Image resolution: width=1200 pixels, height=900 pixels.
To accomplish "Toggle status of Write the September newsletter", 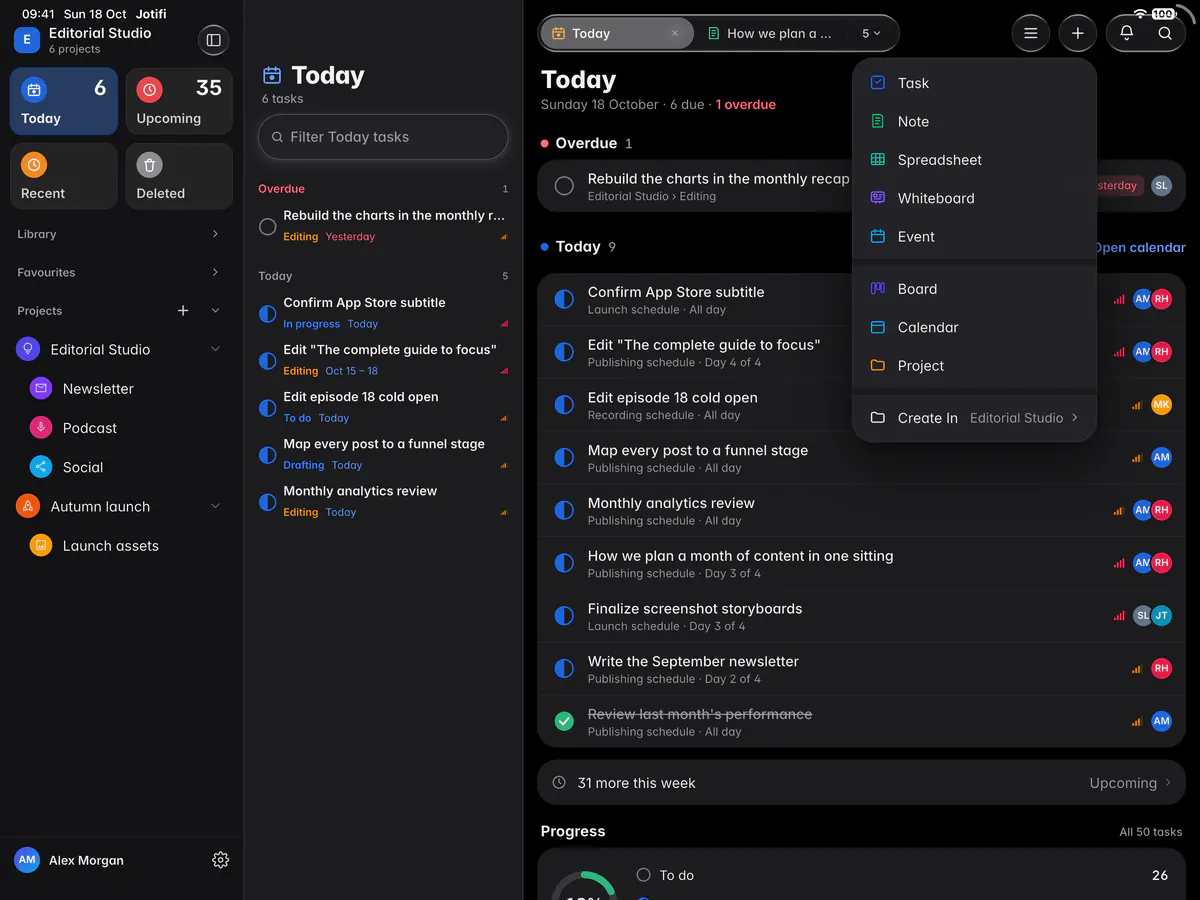I will point(564,668).
